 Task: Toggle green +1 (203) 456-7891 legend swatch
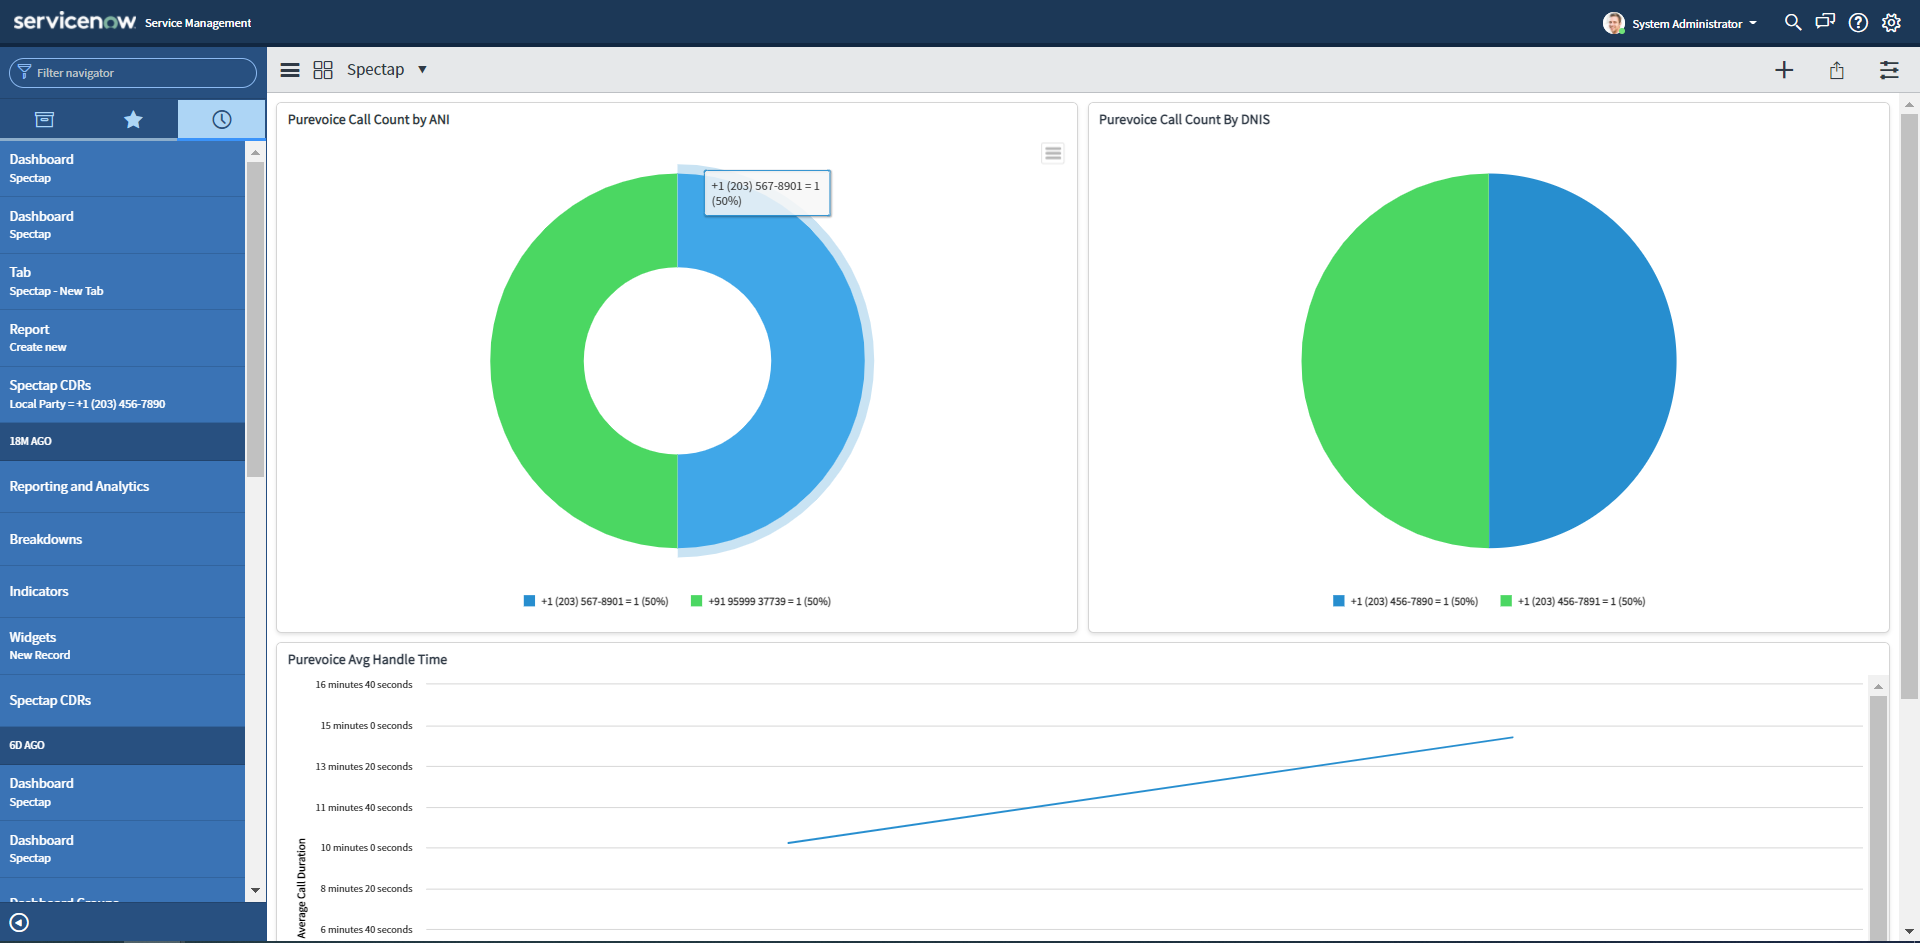coord(1505,601)
